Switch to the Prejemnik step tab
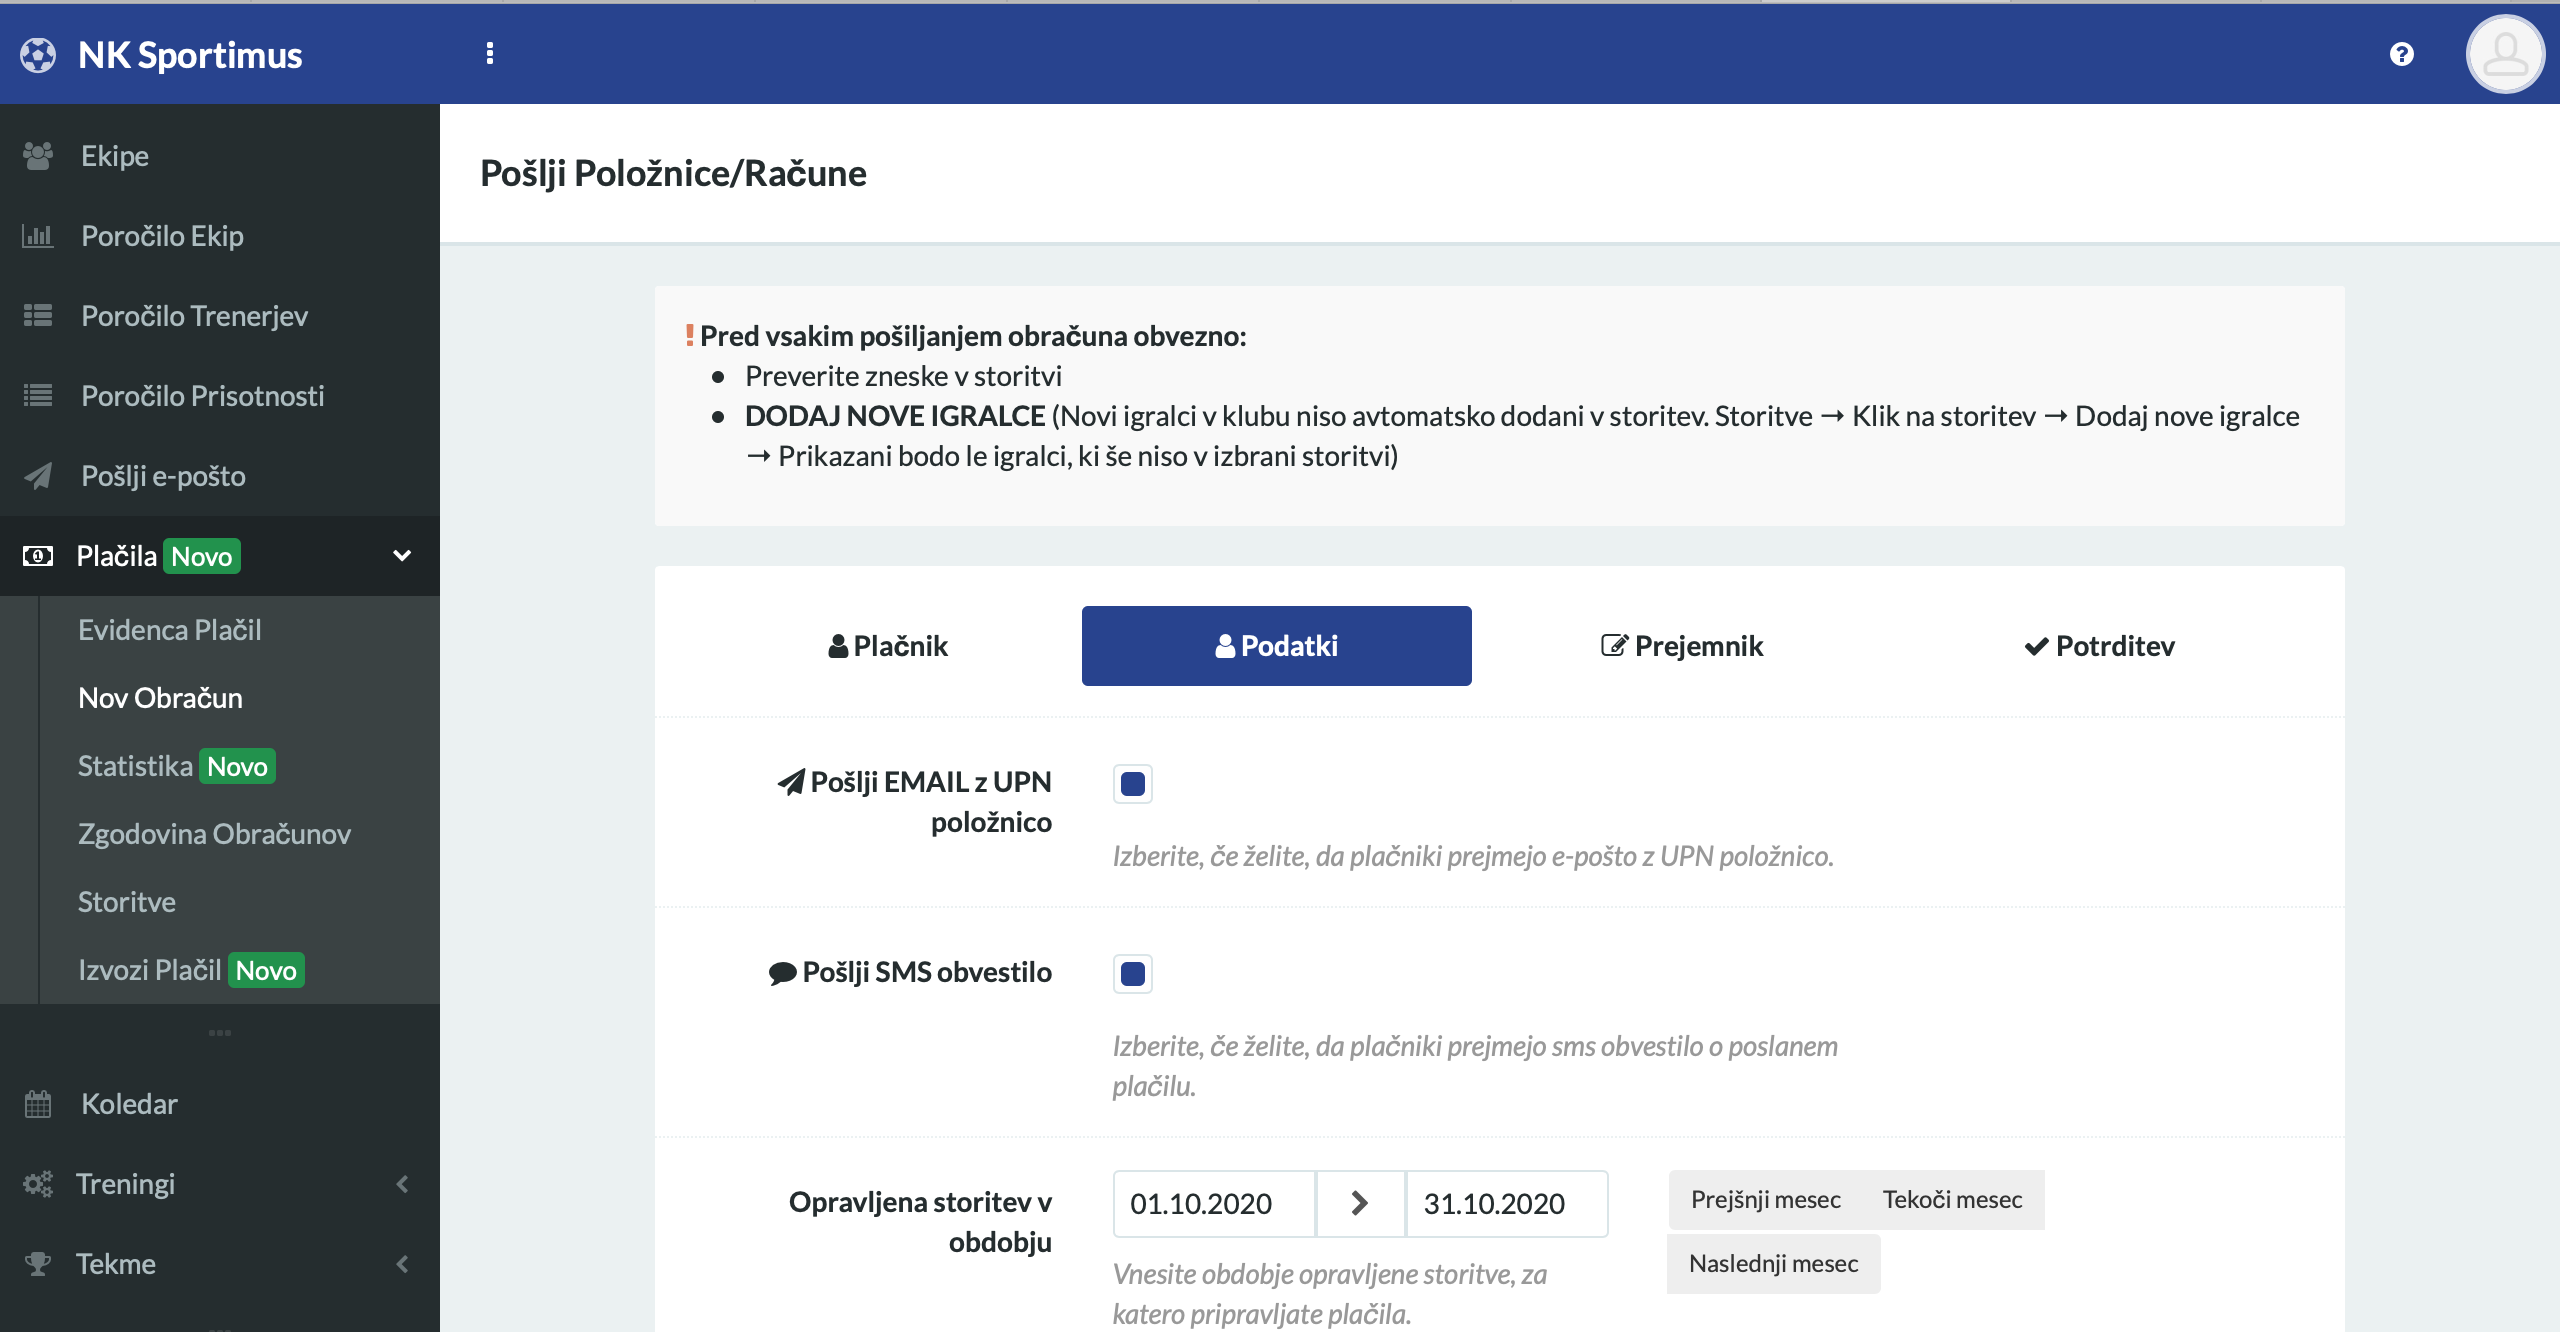Viewport: 2560px width, 1332px height. coord(1682,646)
